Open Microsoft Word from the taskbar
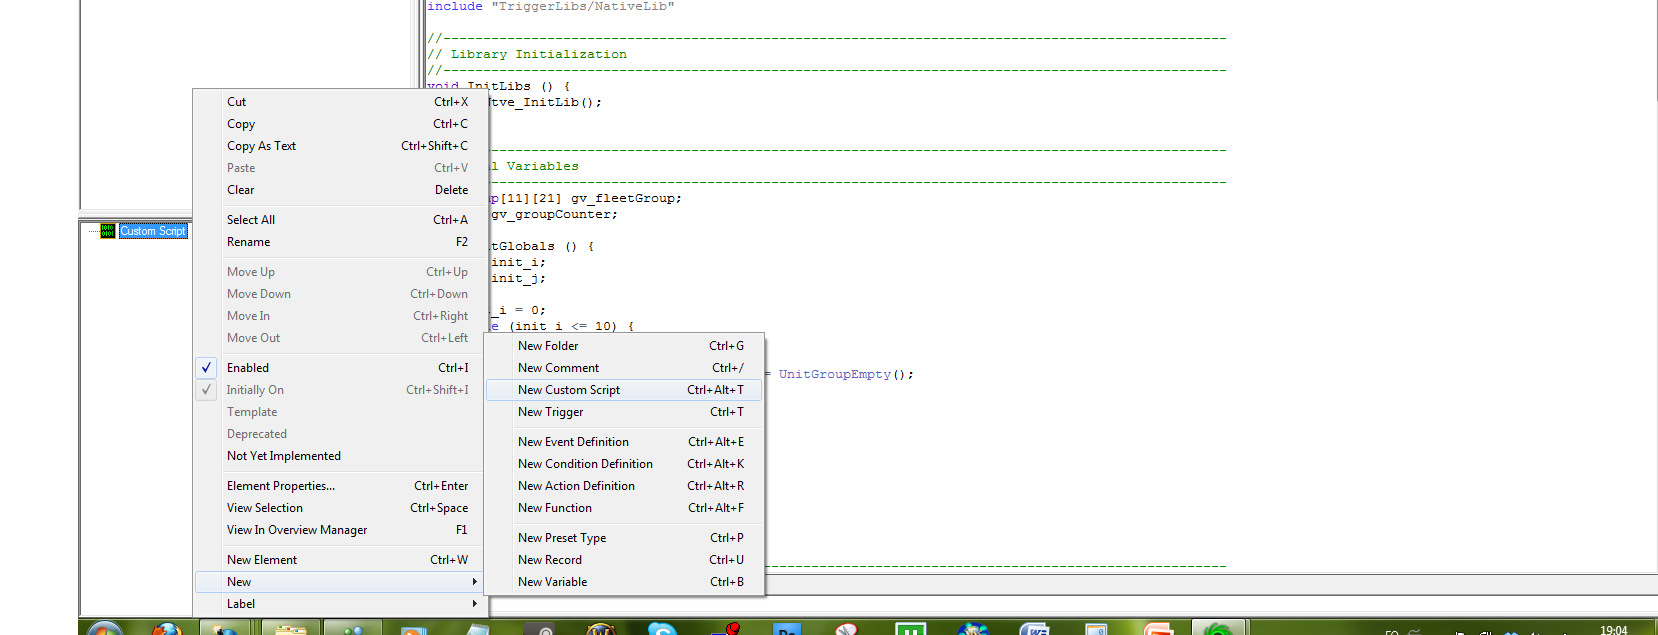Image resolution: width=1658 pixels, height=635 pixels. [1034, 628]
